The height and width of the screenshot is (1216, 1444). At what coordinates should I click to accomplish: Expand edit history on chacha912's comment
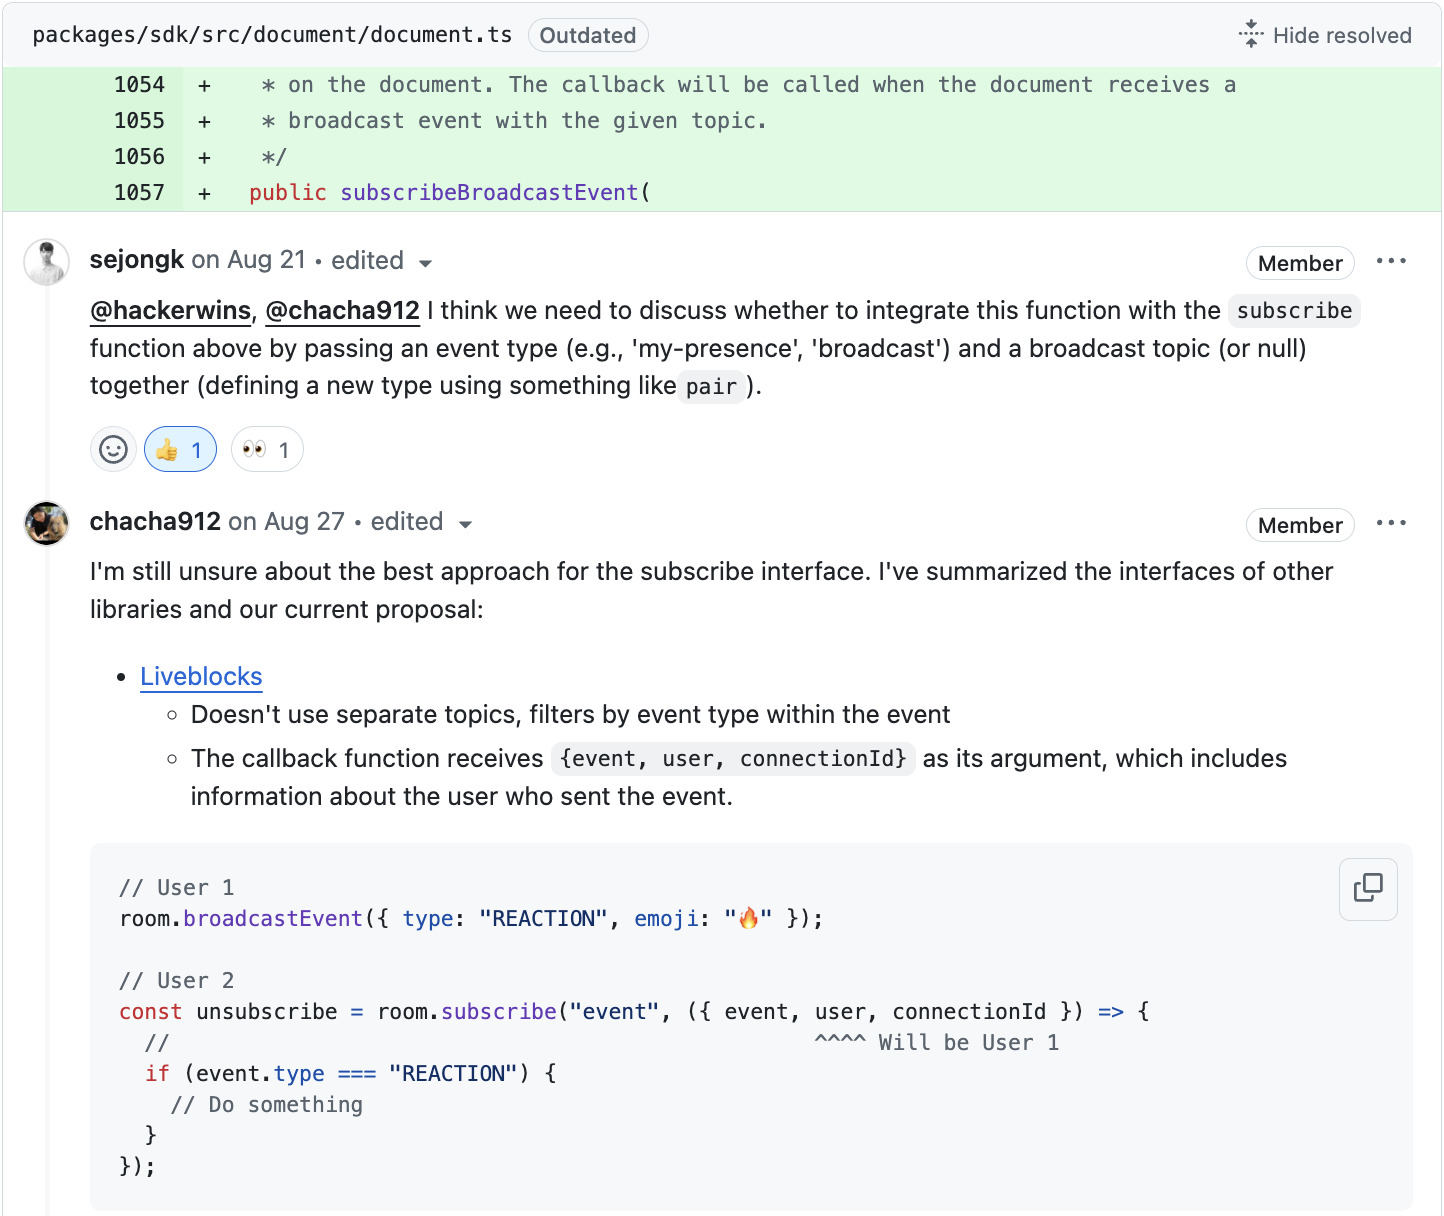[420, 523]
